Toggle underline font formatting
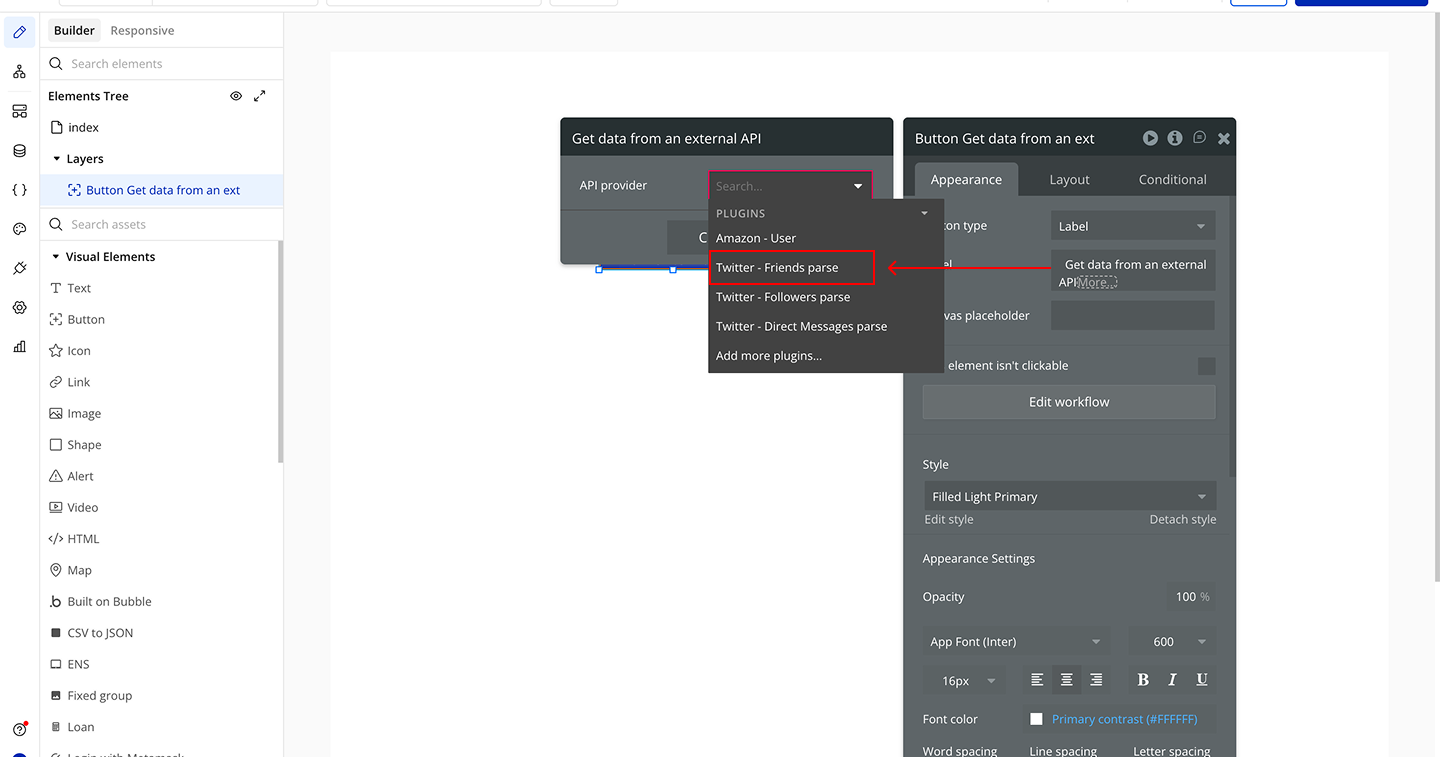Image resolution: width=1440 pixels, height=757 pixels. coord(1202,680)
